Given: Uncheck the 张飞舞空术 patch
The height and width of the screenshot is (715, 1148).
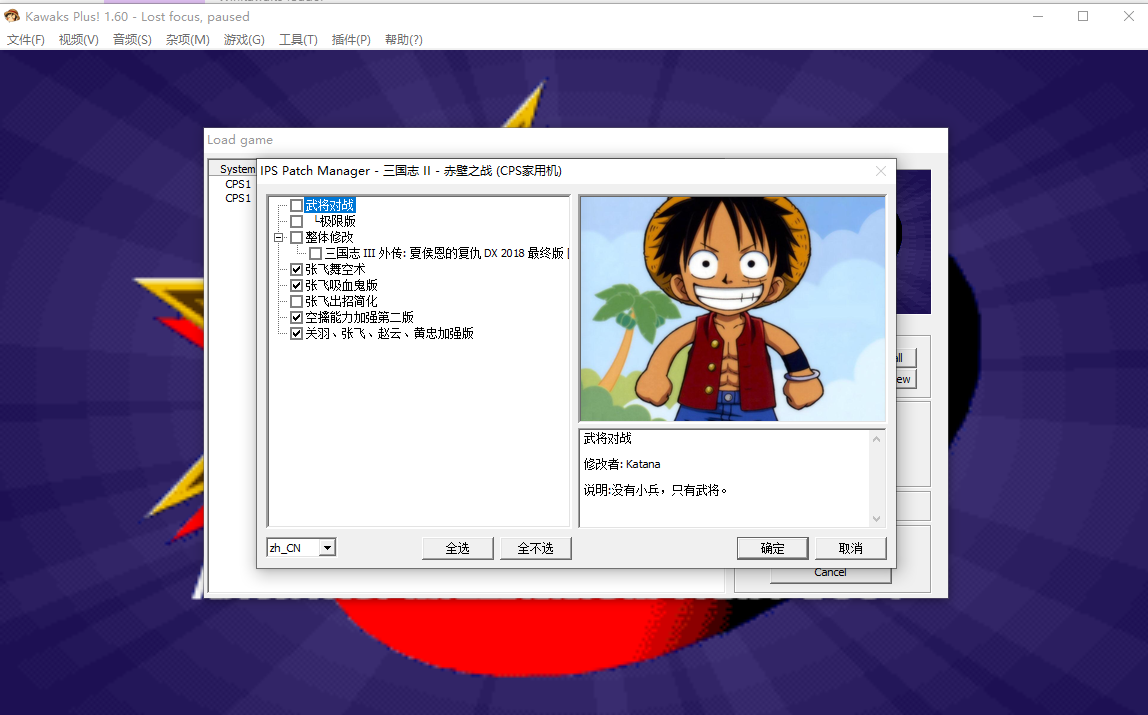Looking at the screenshot, I should click(x=297, y=269).
